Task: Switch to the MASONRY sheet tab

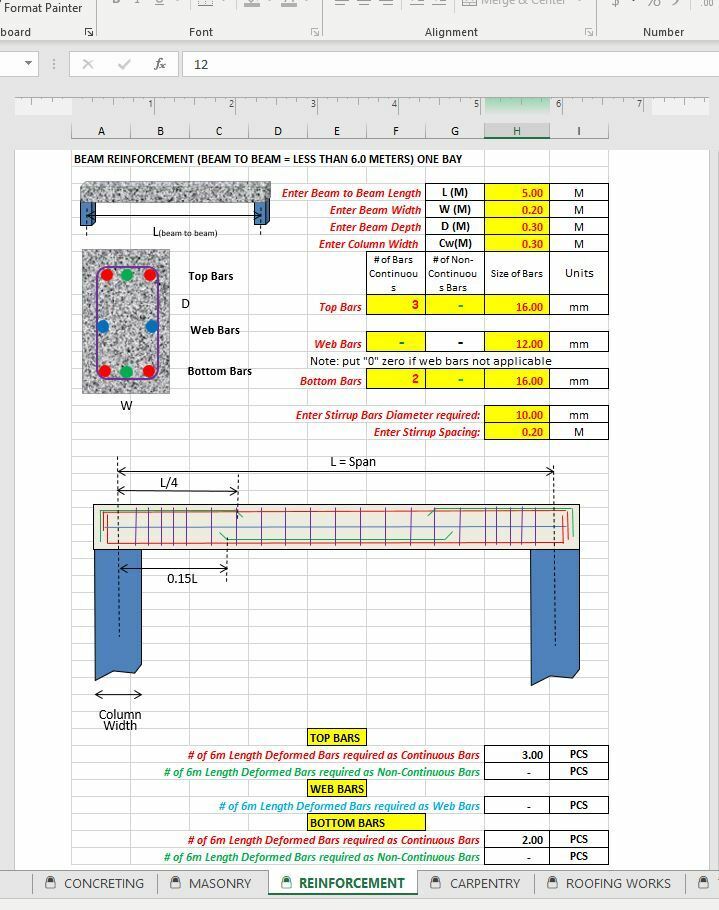Action: pos(212,883)
